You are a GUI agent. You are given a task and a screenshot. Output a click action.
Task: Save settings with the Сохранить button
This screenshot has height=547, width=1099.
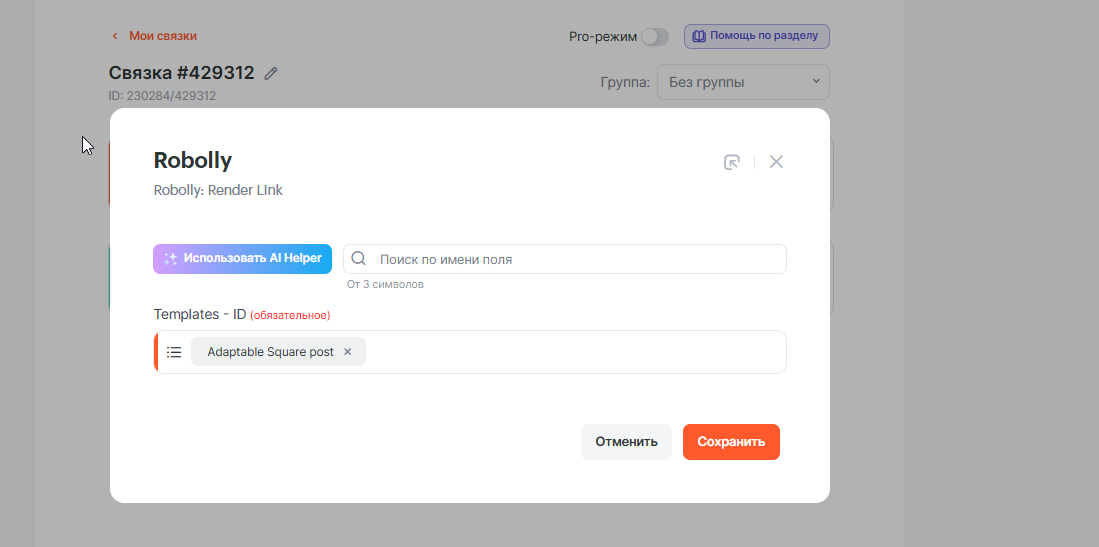point(731,442)
